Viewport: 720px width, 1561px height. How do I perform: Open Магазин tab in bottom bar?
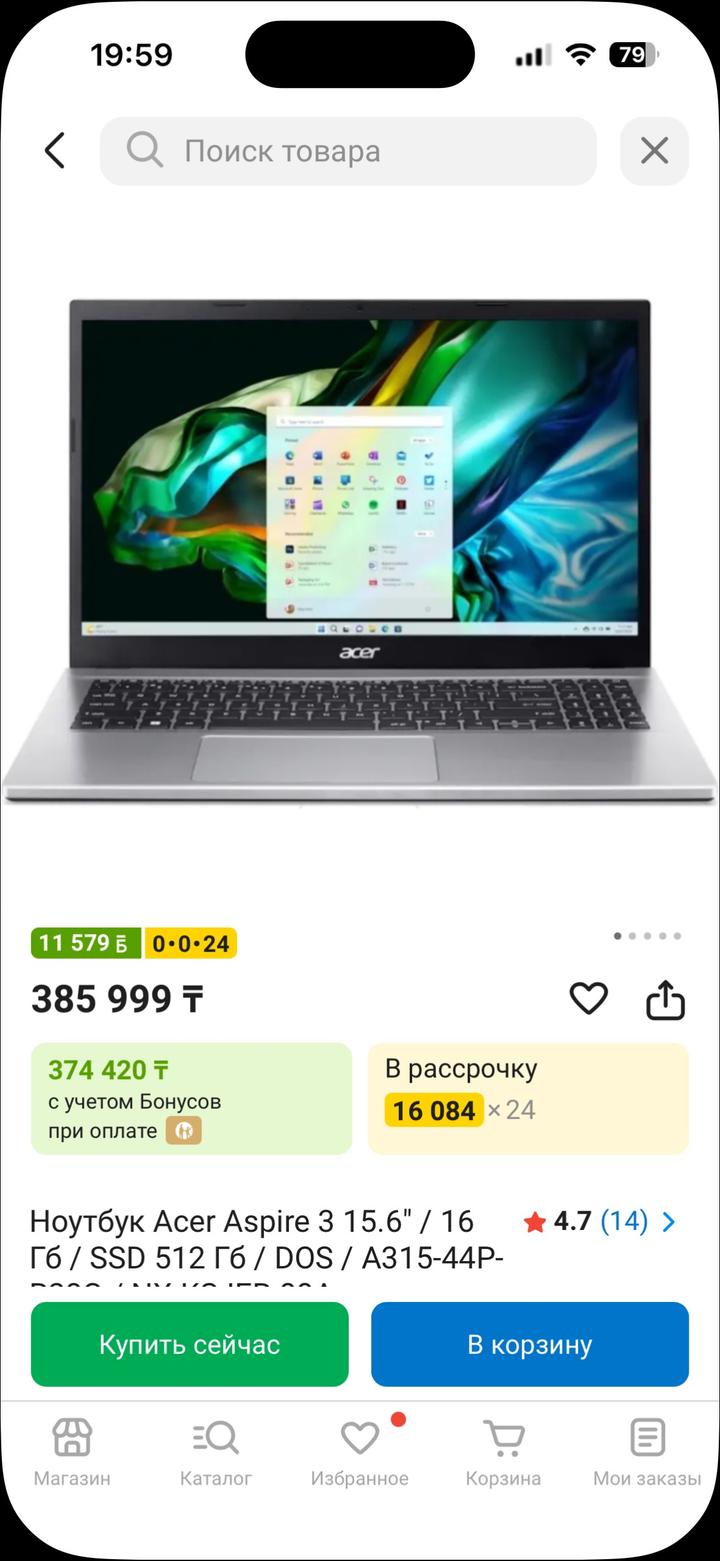(72, 1452)
